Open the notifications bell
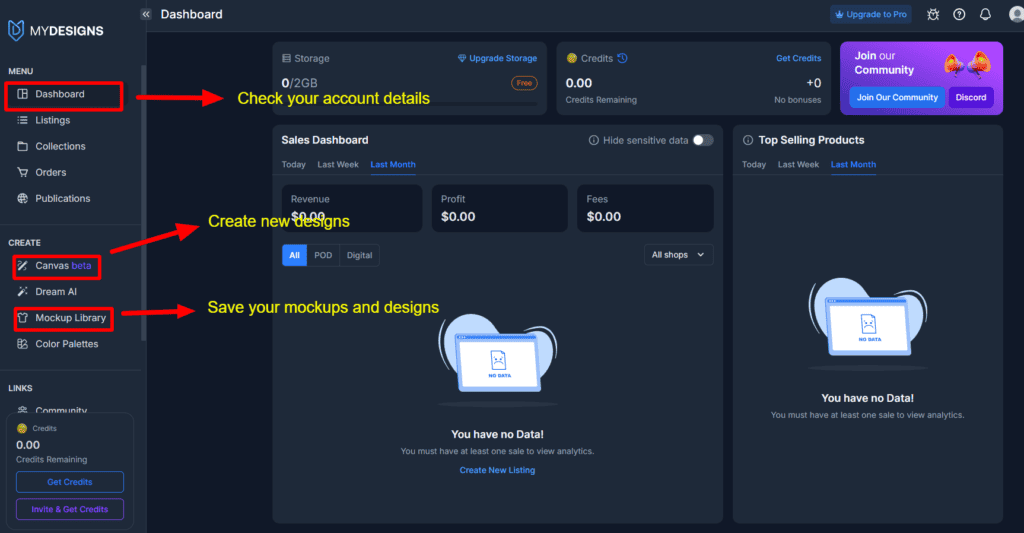The image size is (1024, 533). (985, 15)
